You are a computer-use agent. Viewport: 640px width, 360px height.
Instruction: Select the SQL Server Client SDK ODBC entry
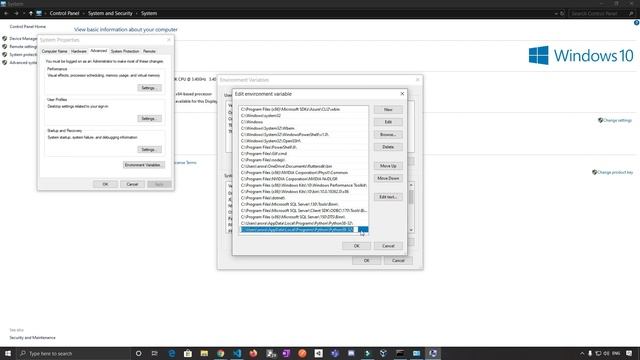point(304,211)
